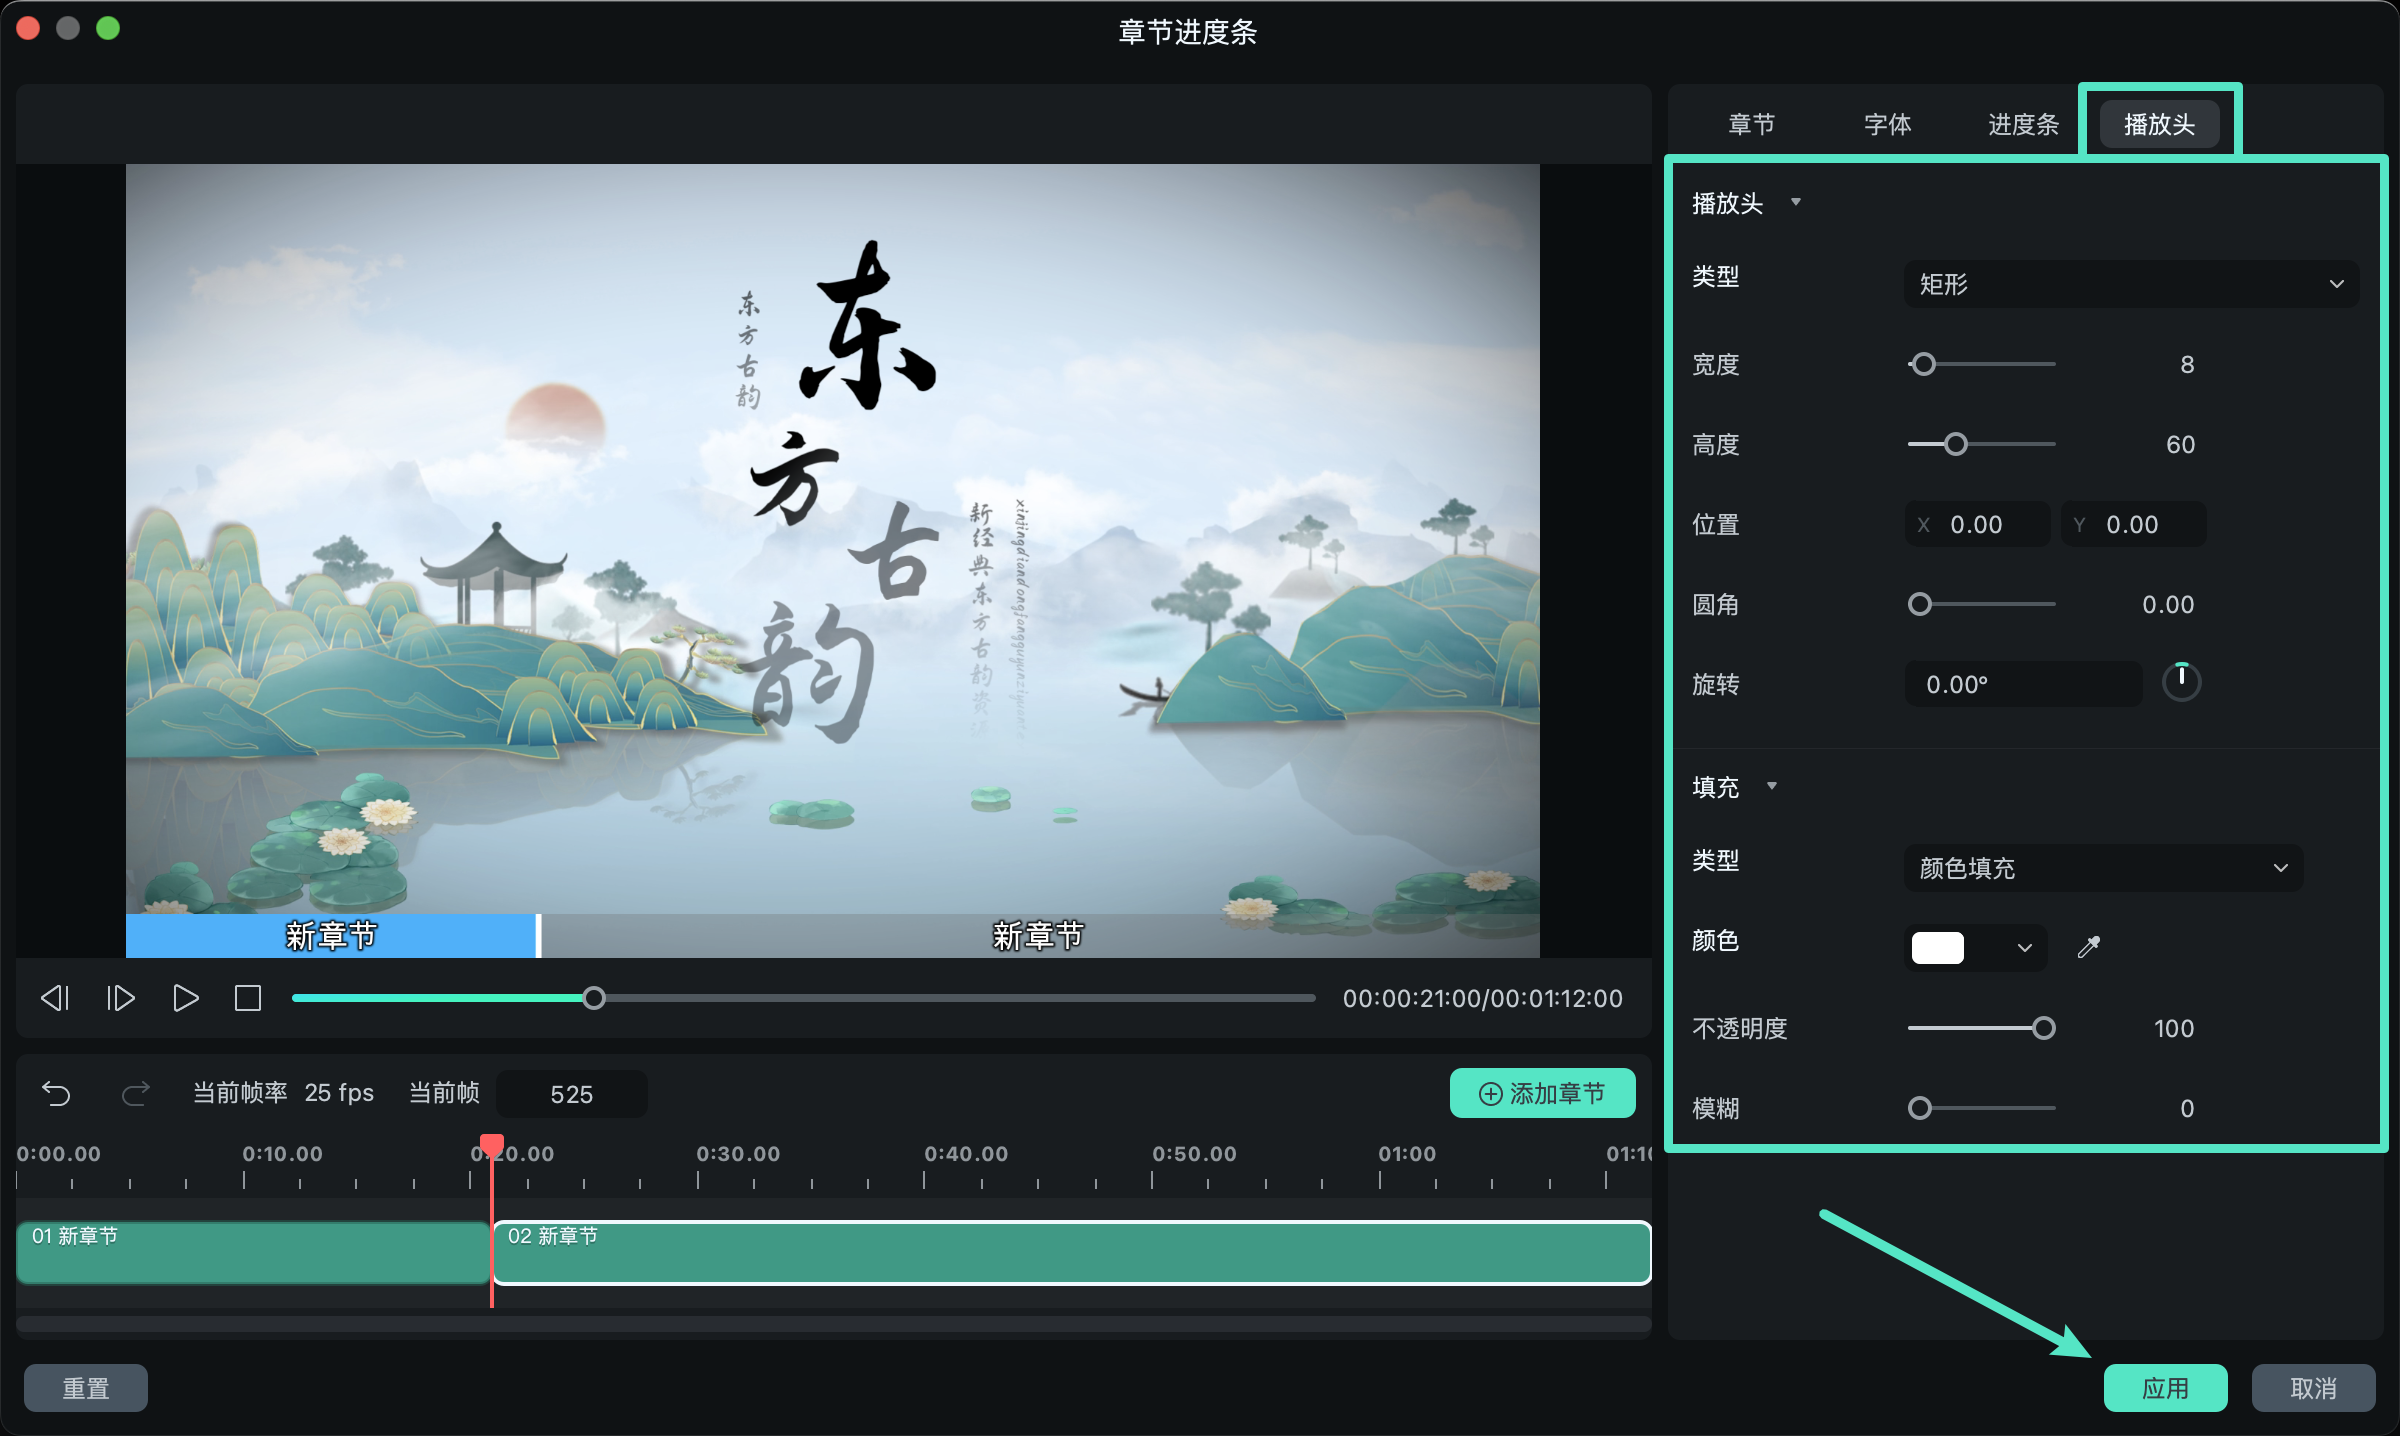The image size is (2400, 1436).
Task: Click the 0:30.00 ruler mark
Action: pyautogui.click(x=738, y=1153)
